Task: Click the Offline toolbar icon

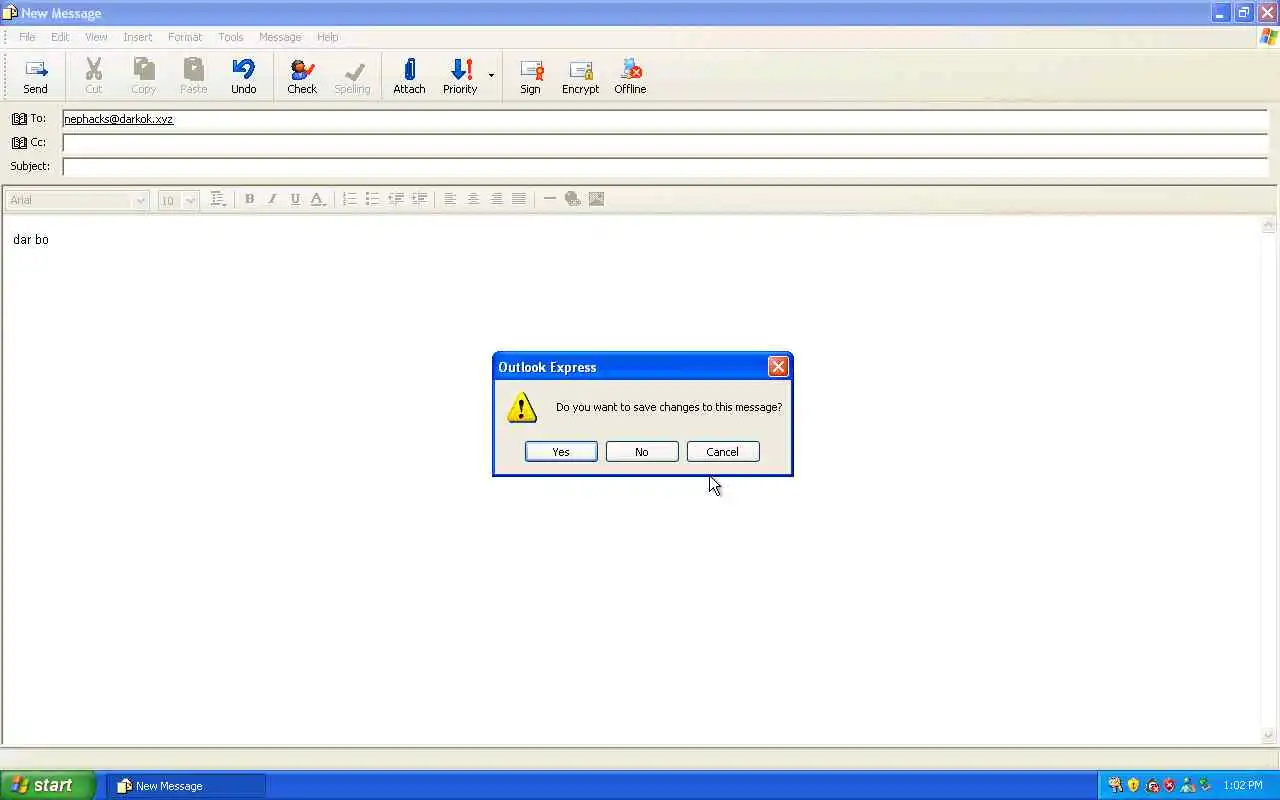Action: coord(630,69)
